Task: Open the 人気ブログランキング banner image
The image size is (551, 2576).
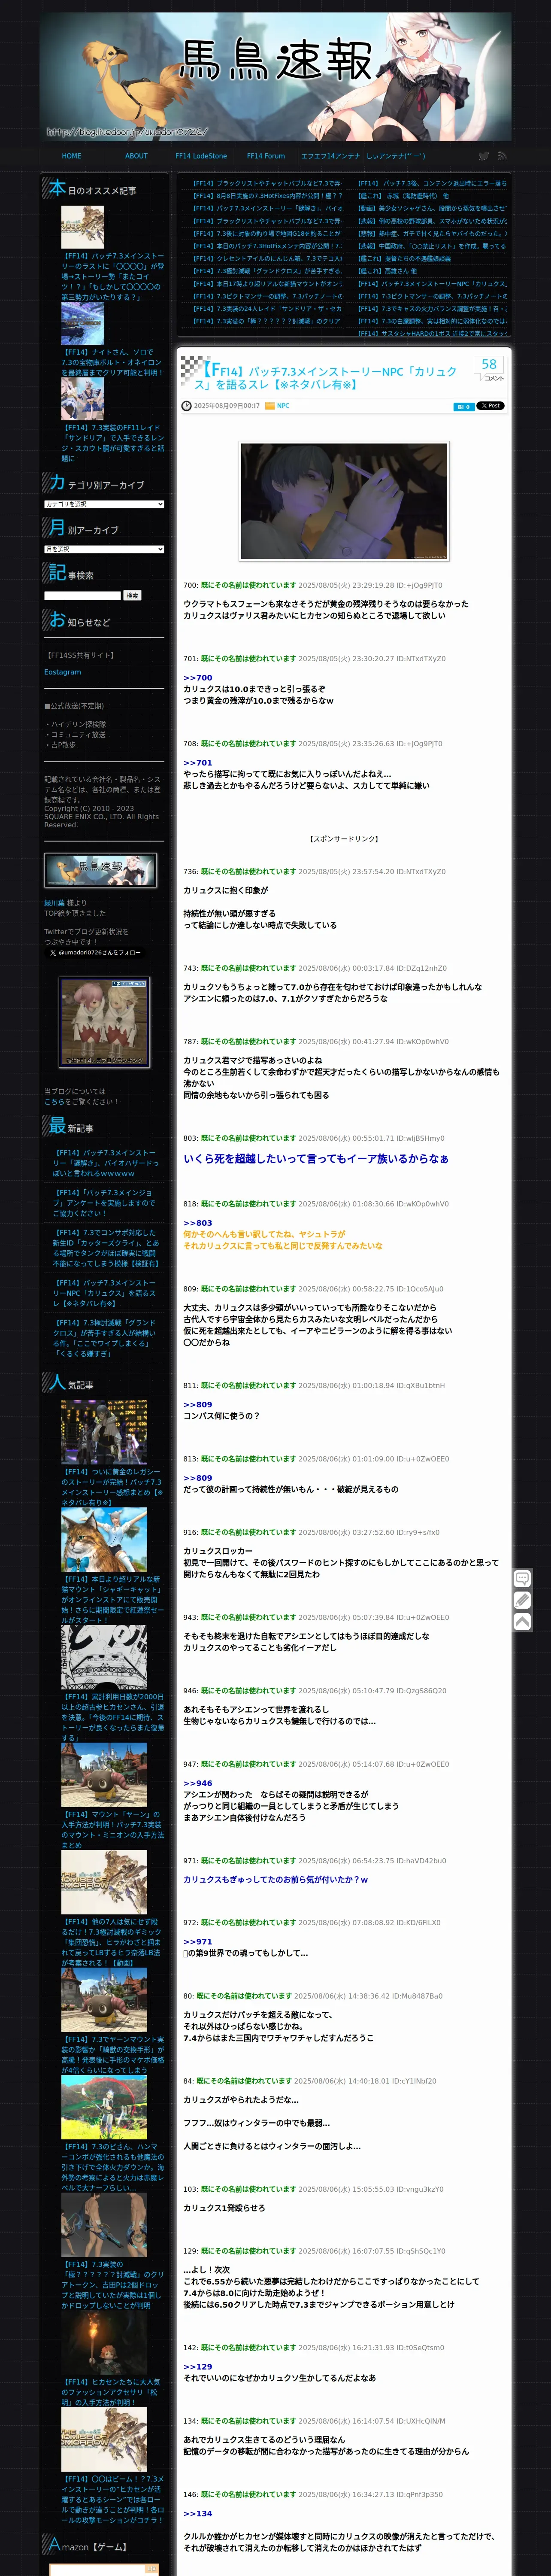Action: coord(104,1022)
